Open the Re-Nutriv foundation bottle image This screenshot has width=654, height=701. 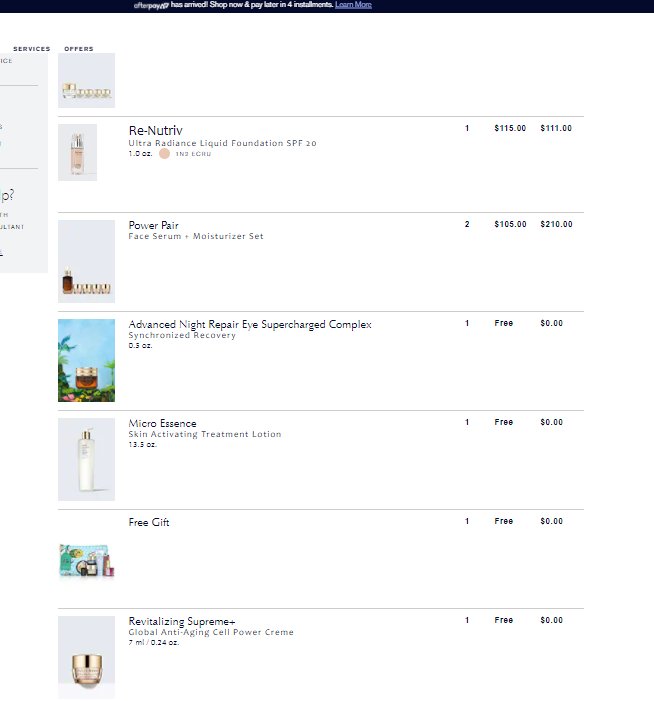tap(77, 152)
